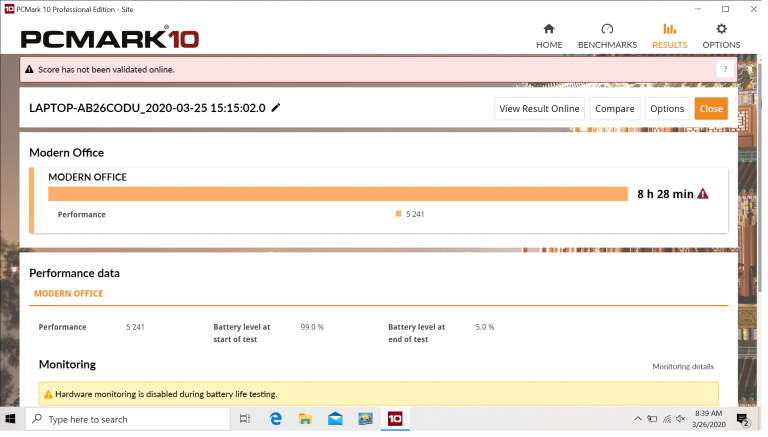Click the PCMark 10 taskbar icon

[395, 419]
